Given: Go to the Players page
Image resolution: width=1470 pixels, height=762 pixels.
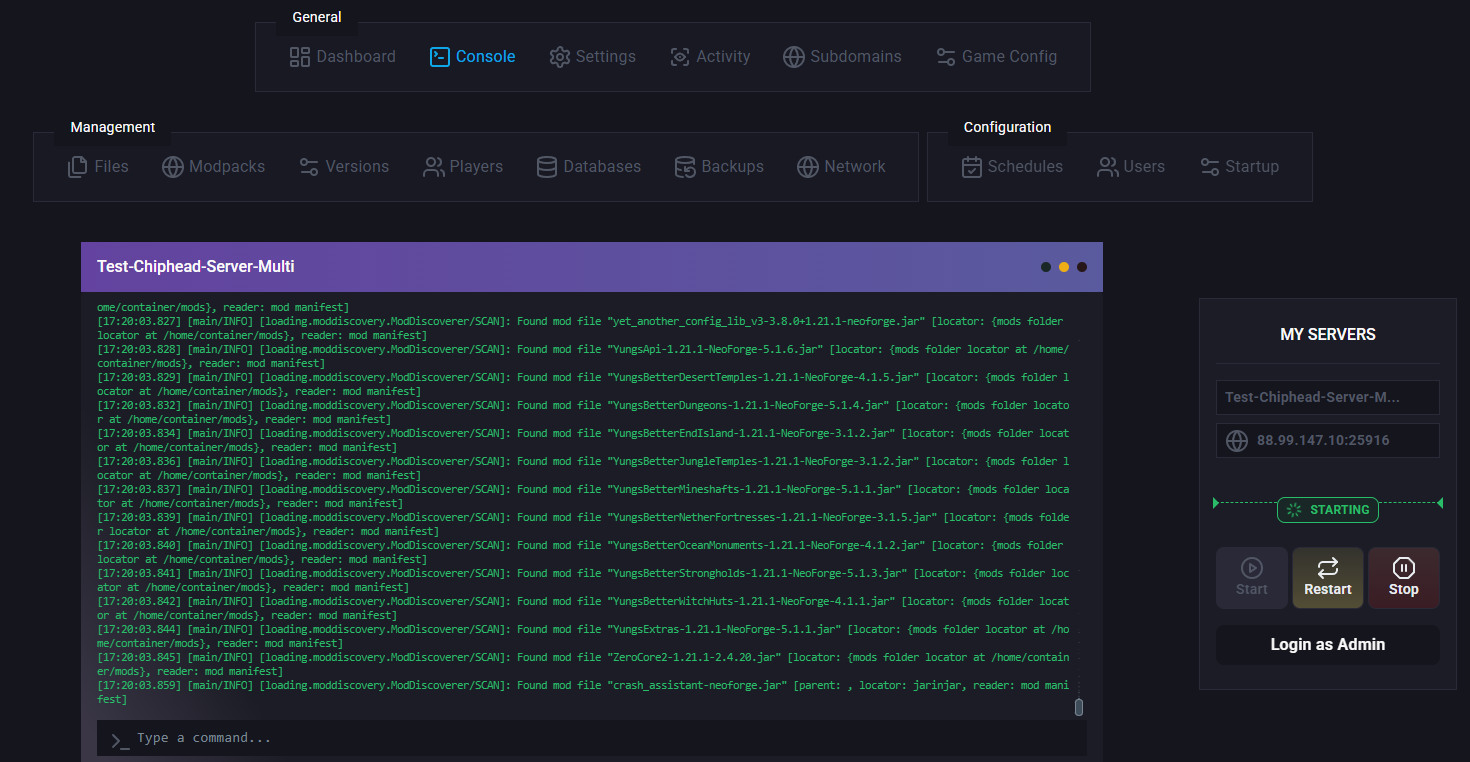Looking at the screenshot, I should tap(463, 167).
